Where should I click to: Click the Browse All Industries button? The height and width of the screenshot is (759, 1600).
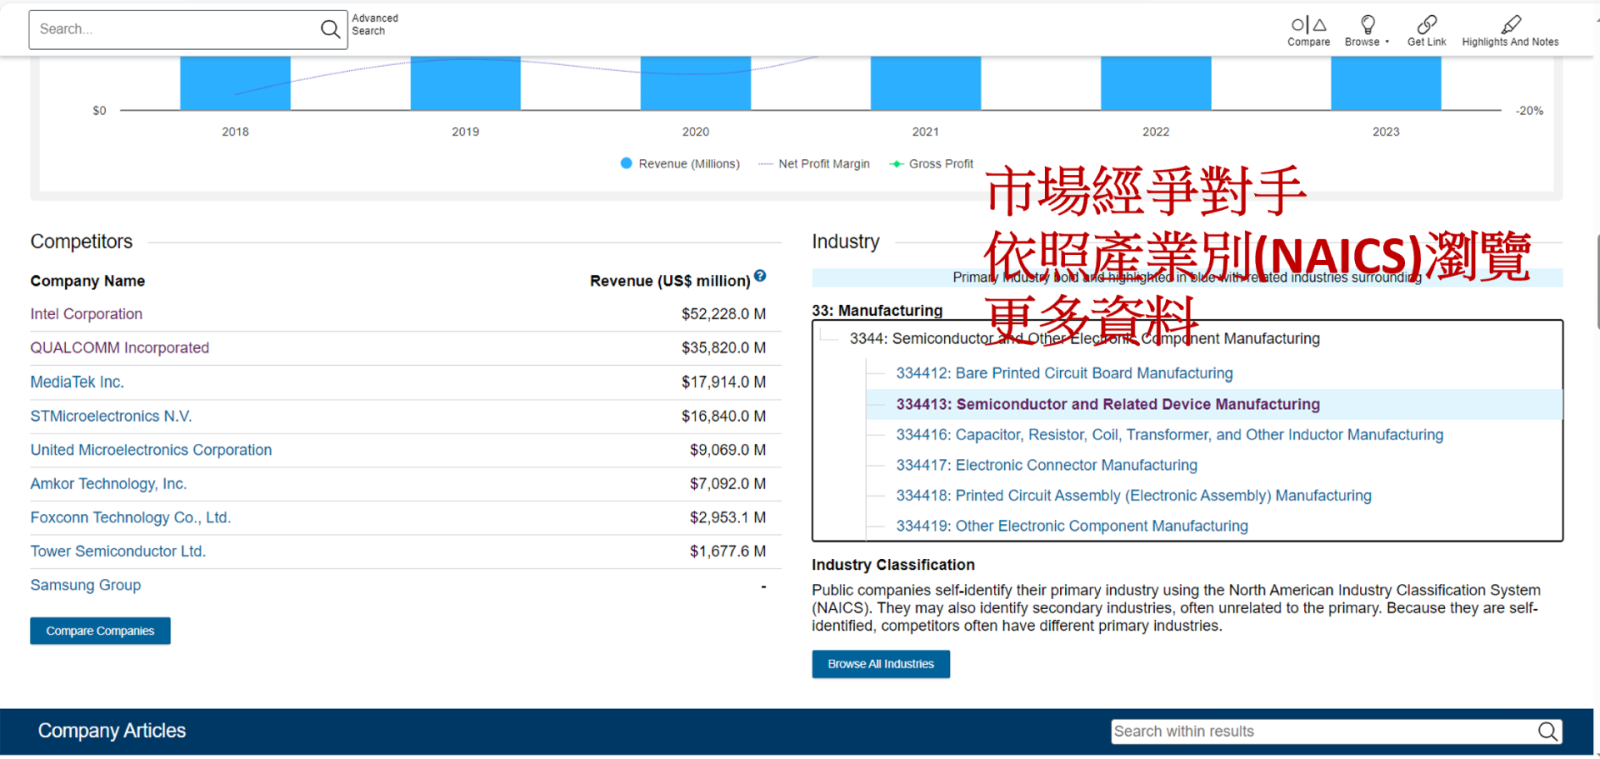click(x=880, y=664)
